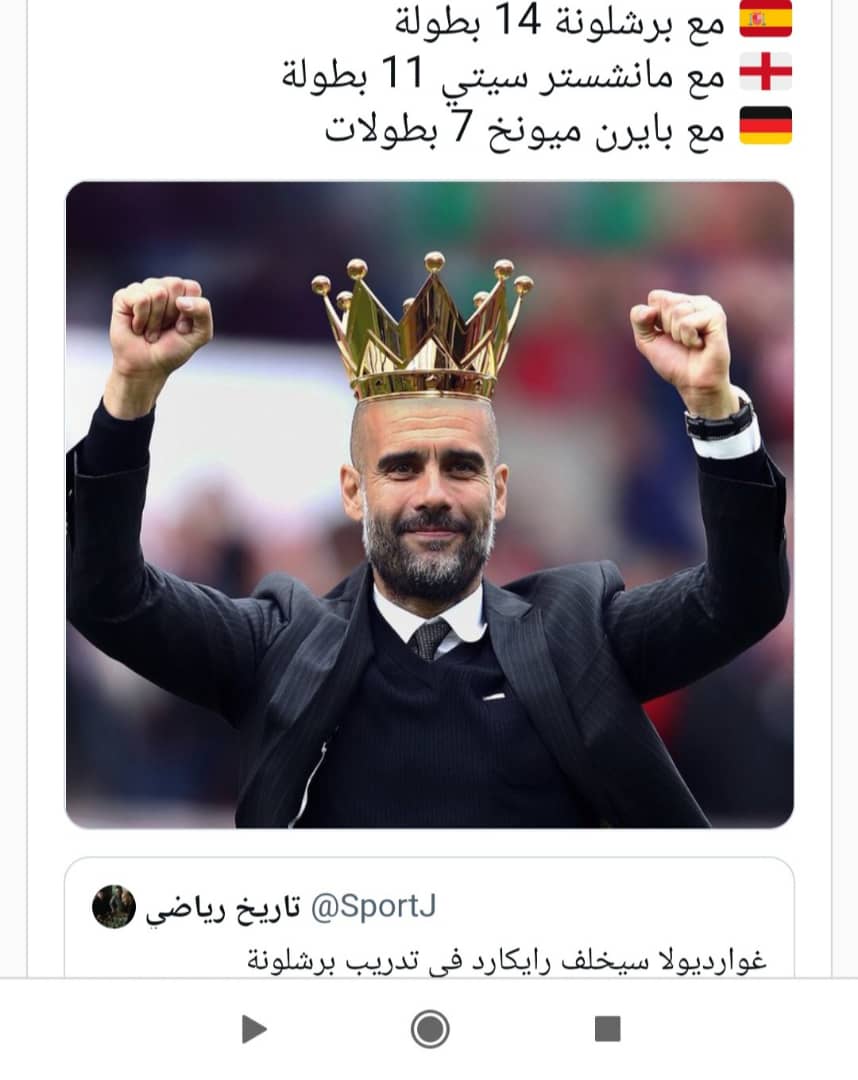Screen dimensions: 858x1080
Task: Tap the Android recents square button
Action: pos(607,1028)
